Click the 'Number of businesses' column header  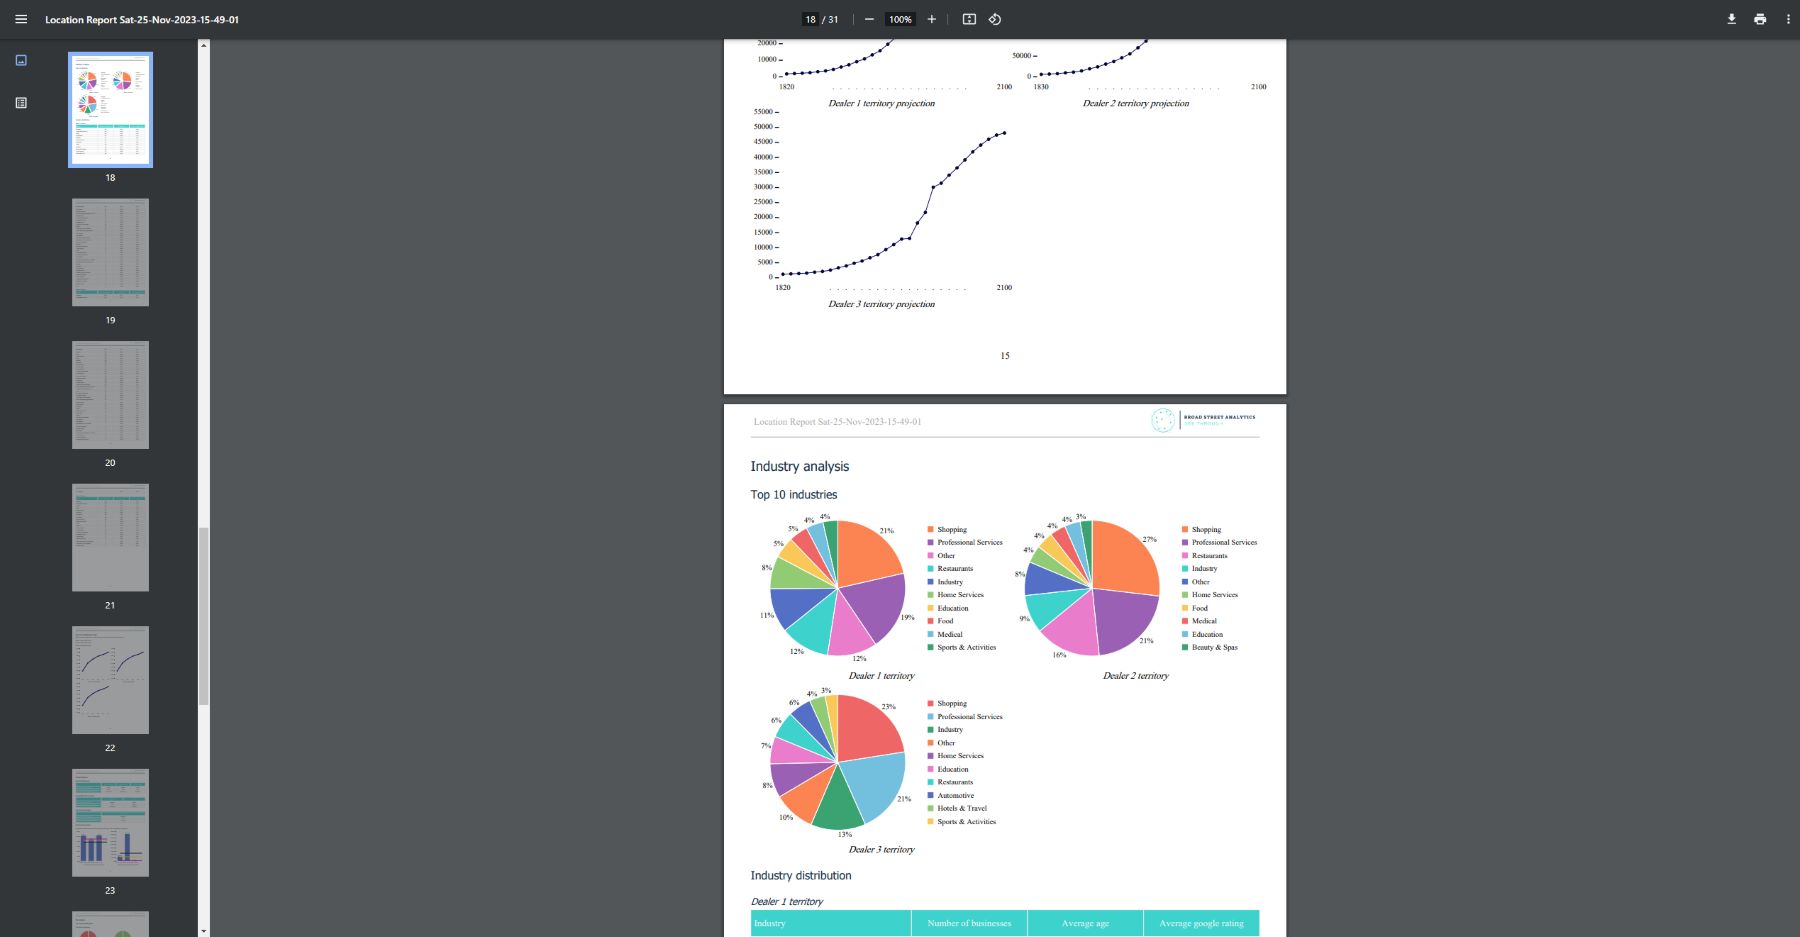[969, 923]
